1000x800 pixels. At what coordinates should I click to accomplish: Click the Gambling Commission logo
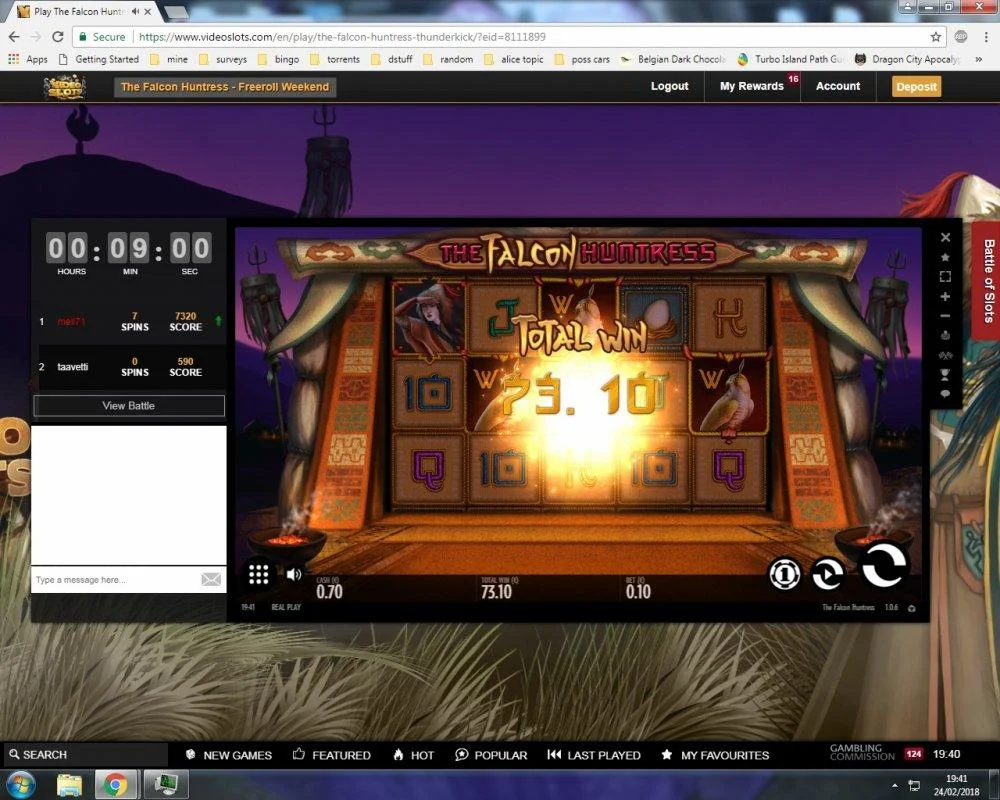point(862,753)
